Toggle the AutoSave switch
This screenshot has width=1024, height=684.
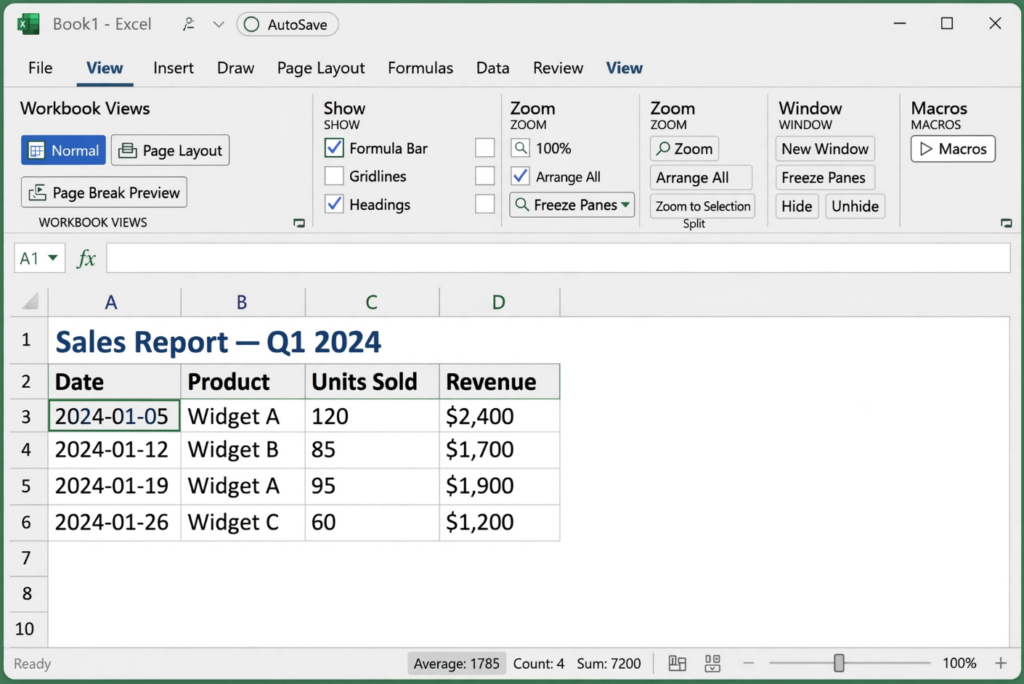287,24
